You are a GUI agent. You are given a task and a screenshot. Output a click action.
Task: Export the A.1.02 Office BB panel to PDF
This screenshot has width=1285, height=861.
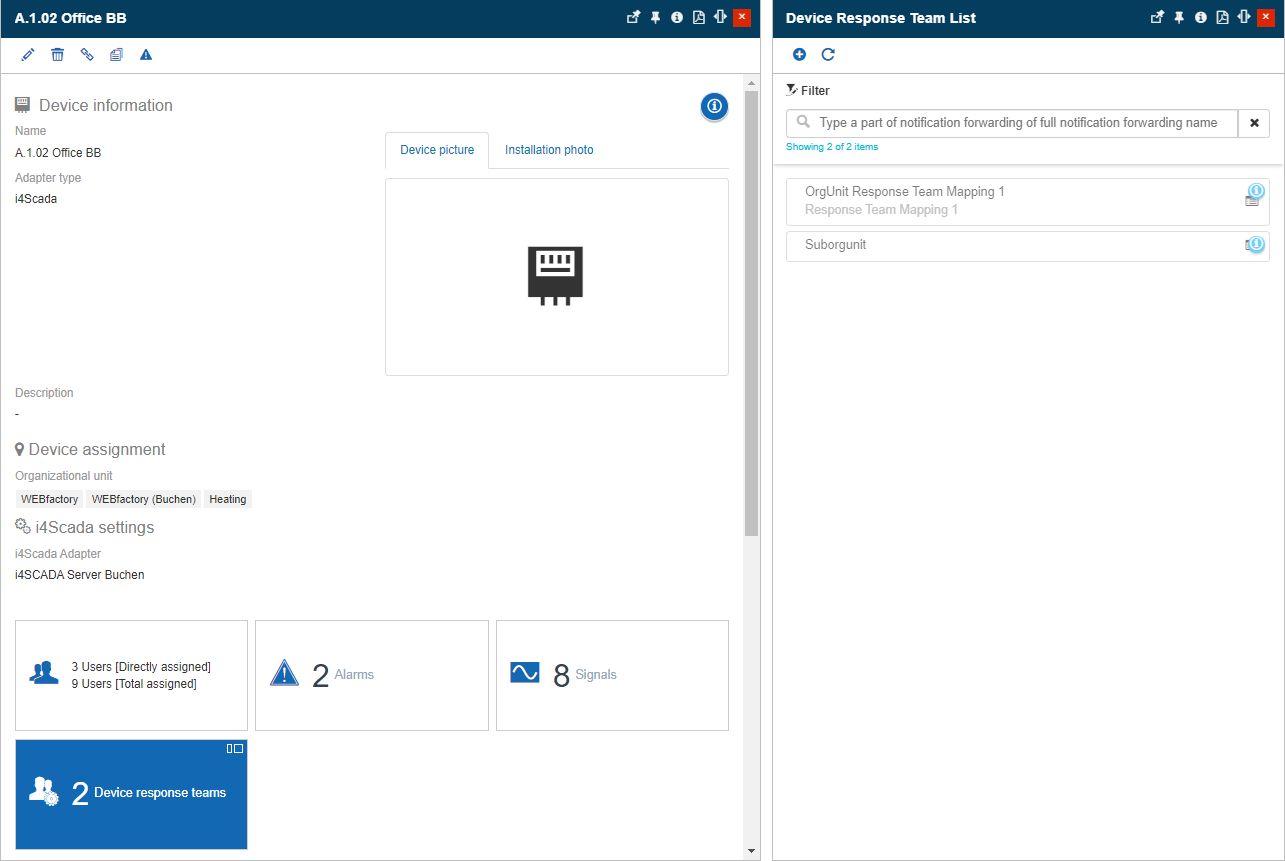[x=698, y=17]
